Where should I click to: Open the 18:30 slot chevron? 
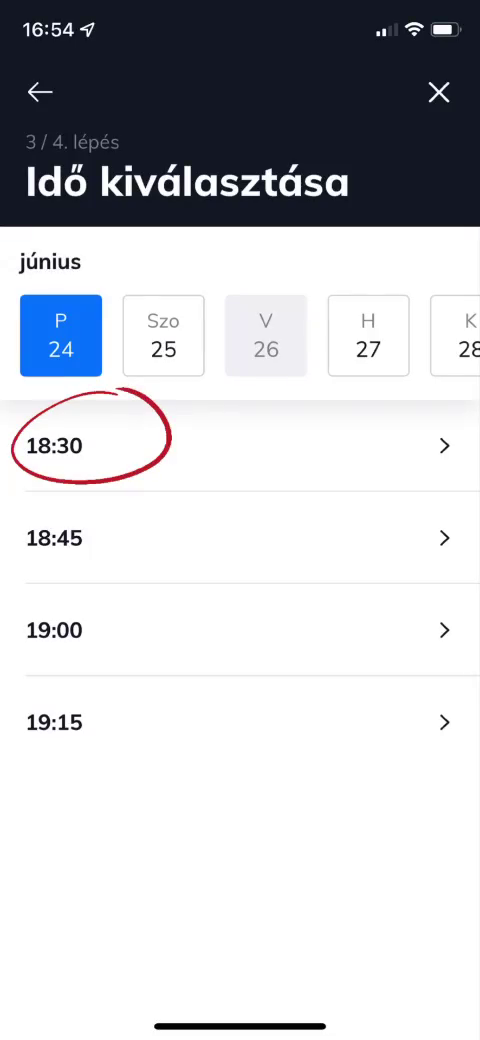(445, 446)
